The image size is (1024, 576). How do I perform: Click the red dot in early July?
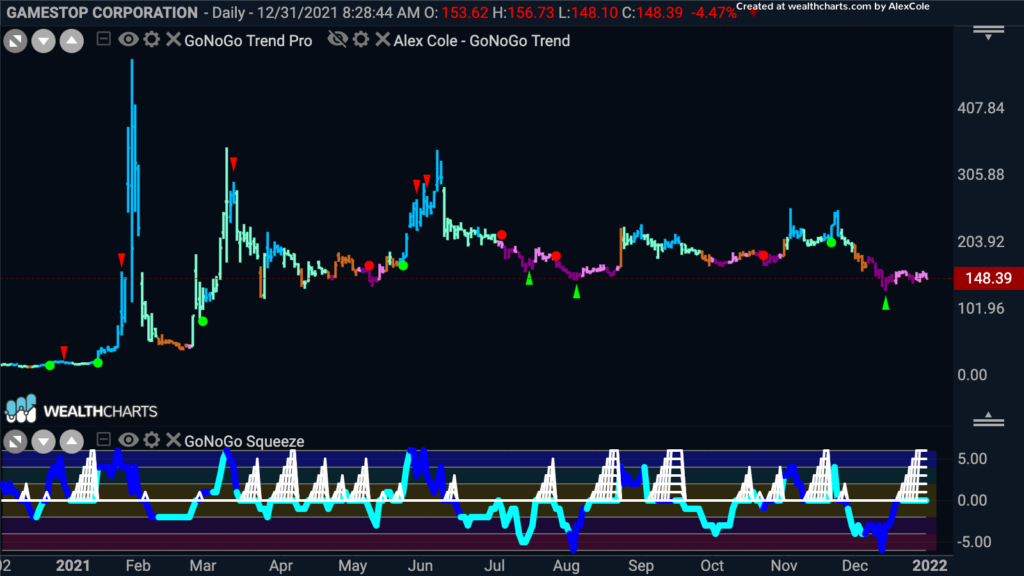pos(502,235)
